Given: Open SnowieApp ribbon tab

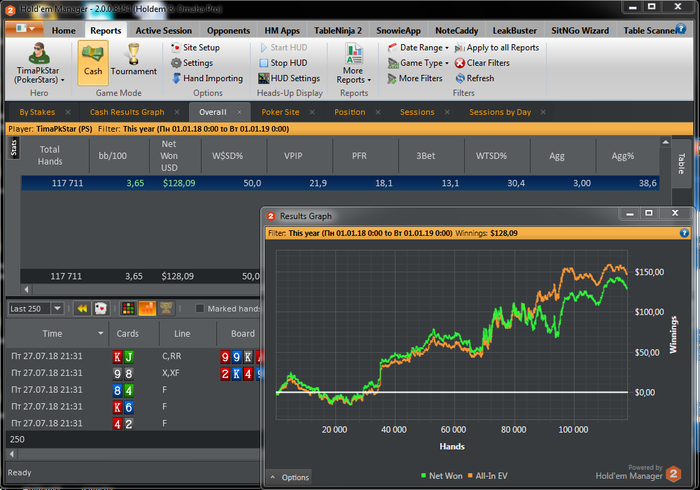Looking at the screenshot, I should (398, 30).
